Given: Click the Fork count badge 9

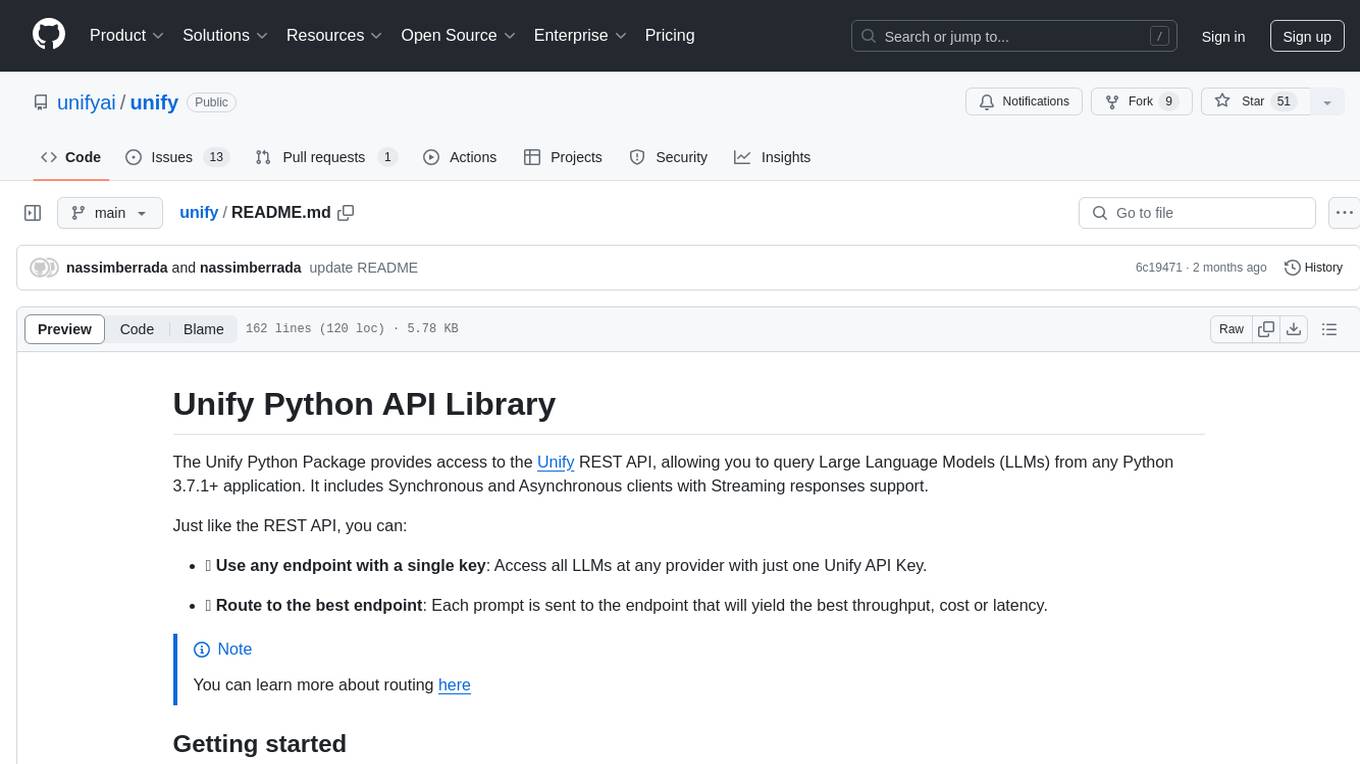Looking at the screenshot, I should pyautogui.click(x=1168, y=101).
